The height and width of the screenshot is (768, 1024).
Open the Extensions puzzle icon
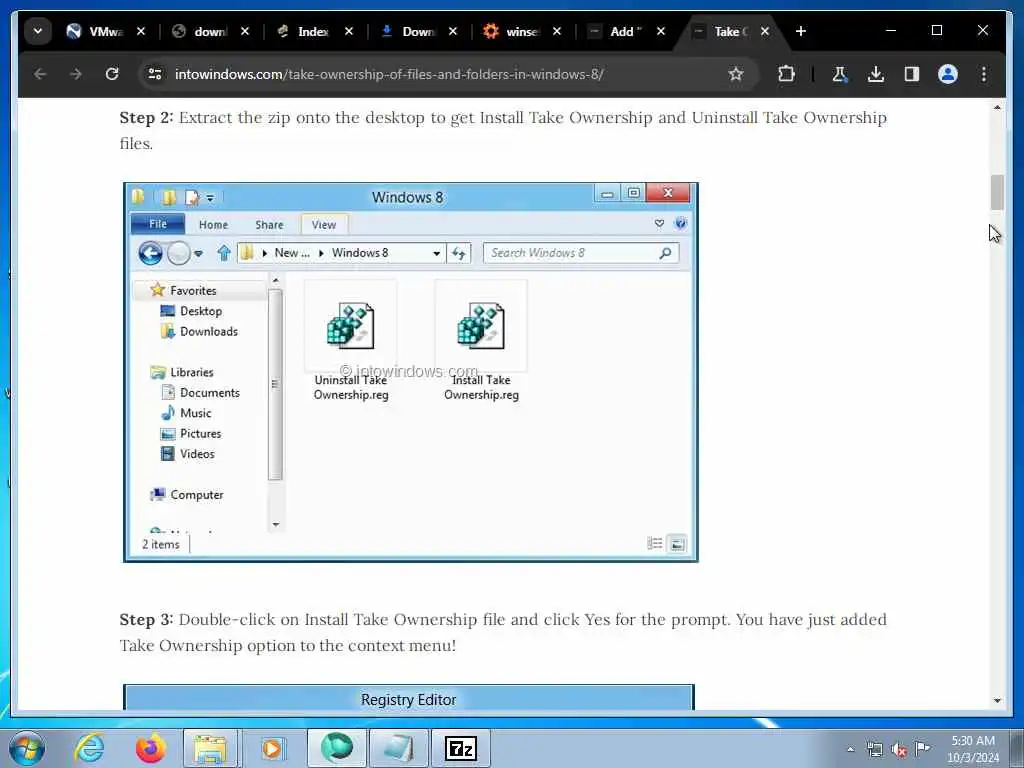[786, 74]
